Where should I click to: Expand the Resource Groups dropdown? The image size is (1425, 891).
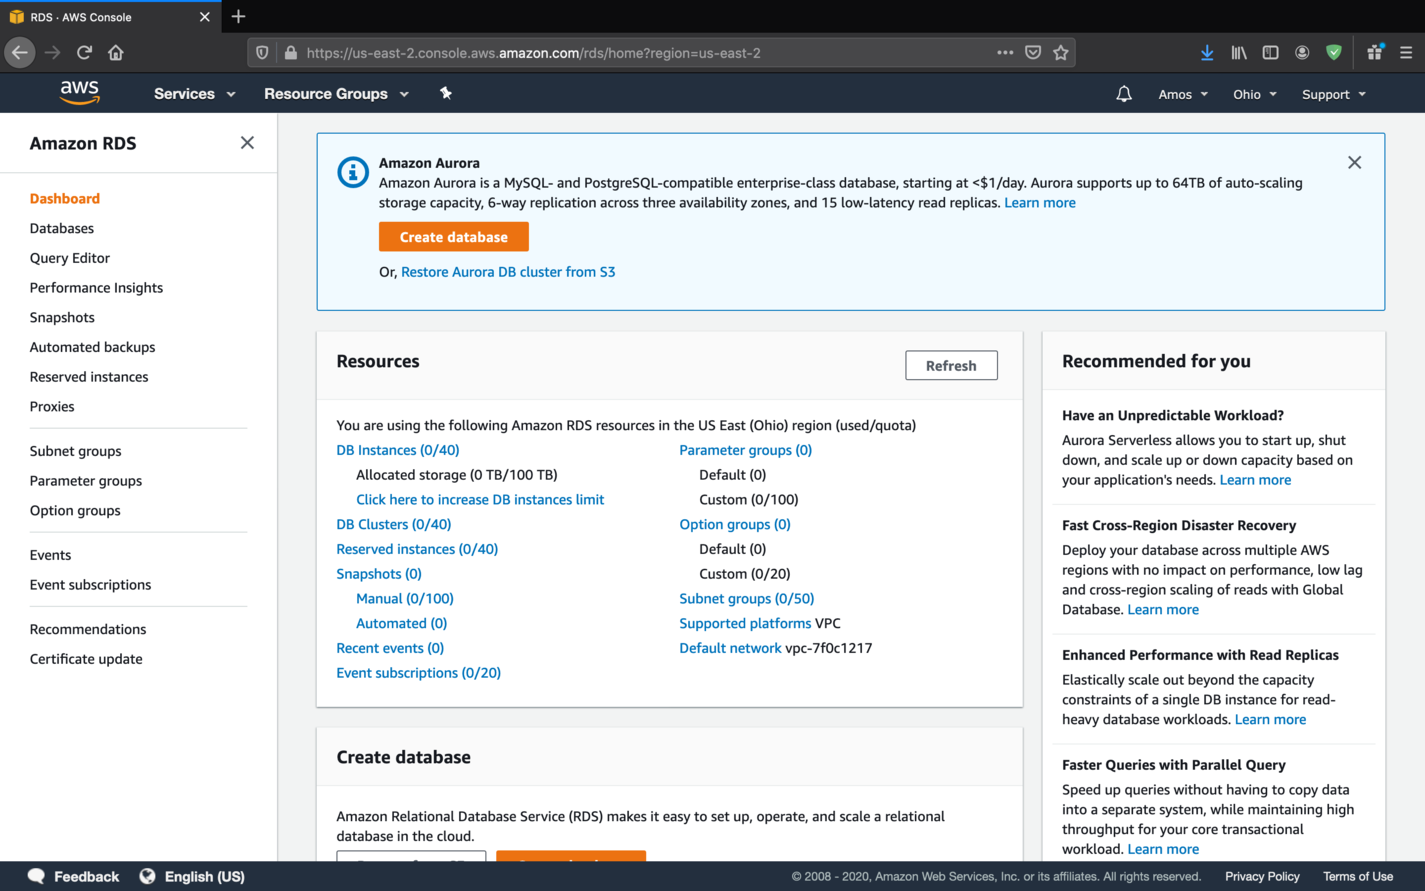point(336,94)
